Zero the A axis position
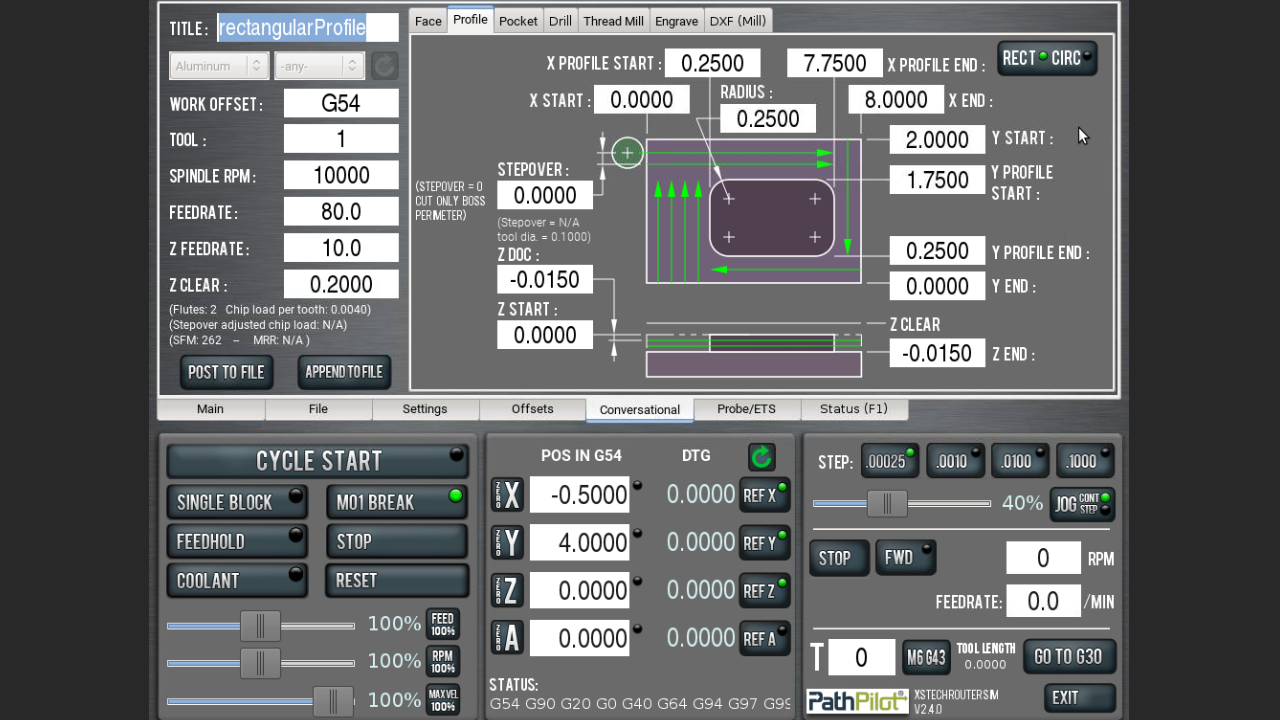Viewport: 1280px width, 720px height. click(x=507, y=638)
